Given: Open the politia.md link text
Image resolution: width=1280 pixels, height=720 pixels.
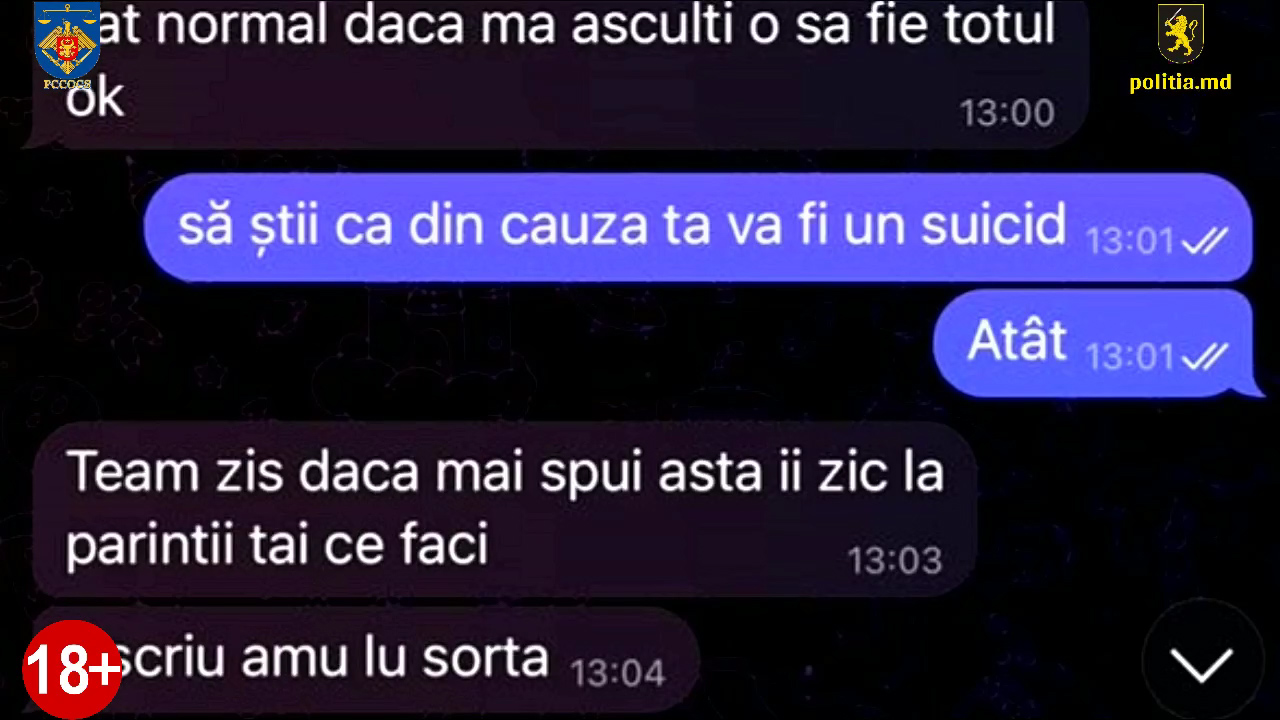Looking at the screenshot, I should coord(1181,82).
